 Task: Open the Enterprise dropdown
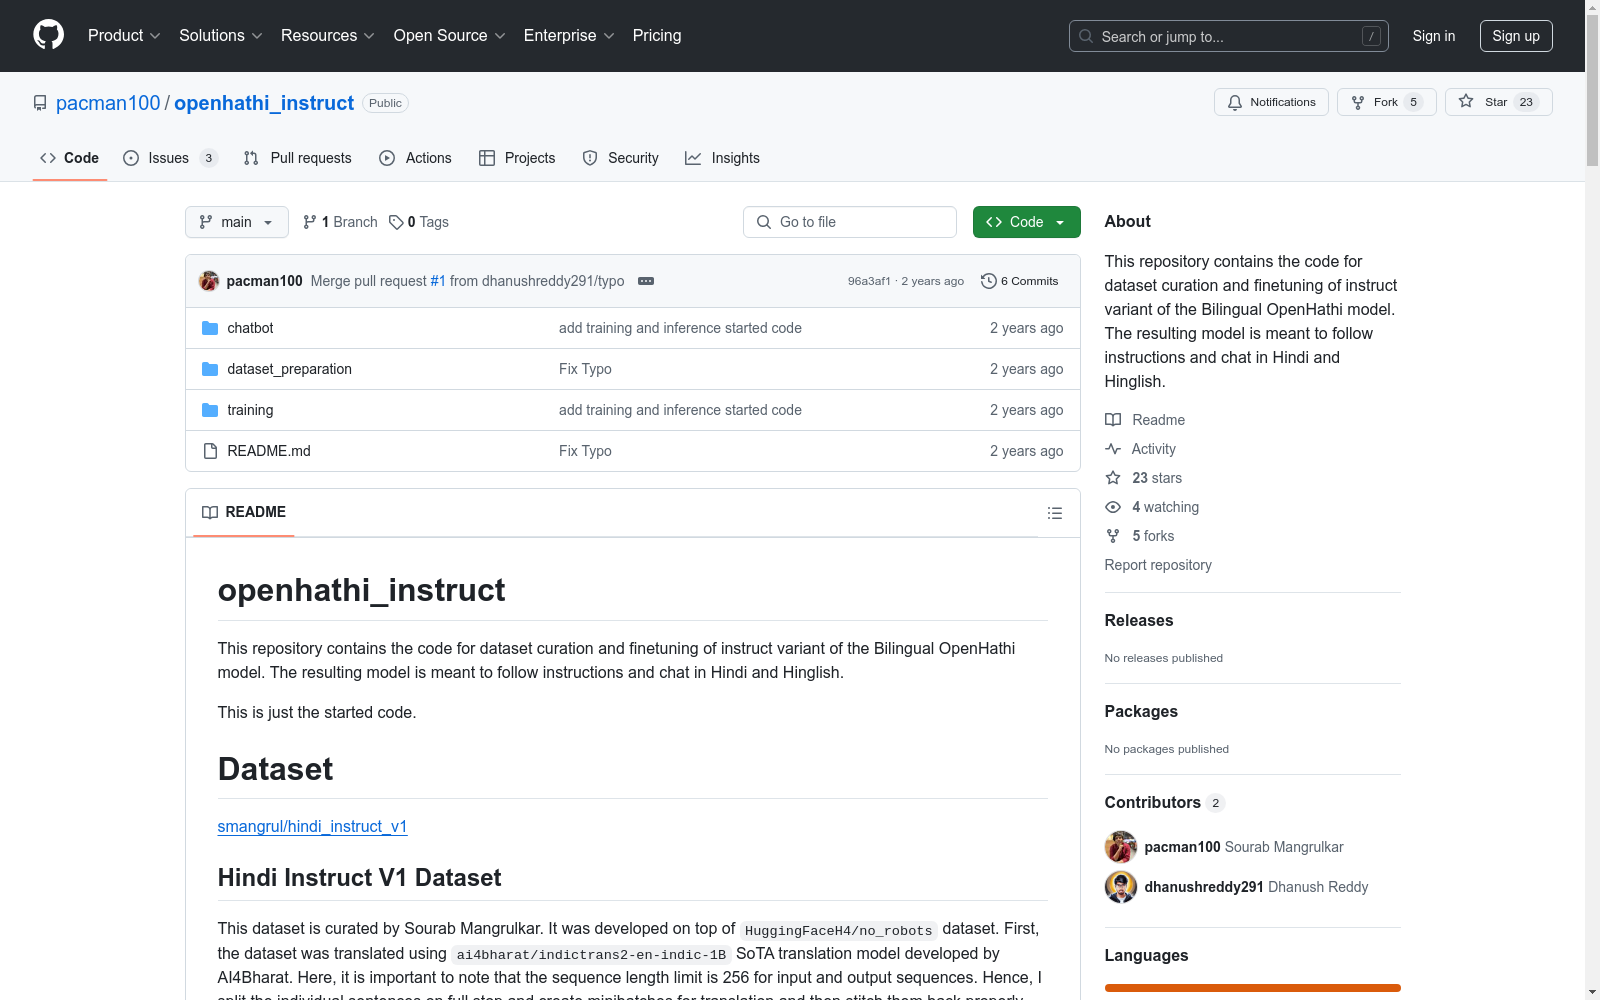[x=569, y=36]
